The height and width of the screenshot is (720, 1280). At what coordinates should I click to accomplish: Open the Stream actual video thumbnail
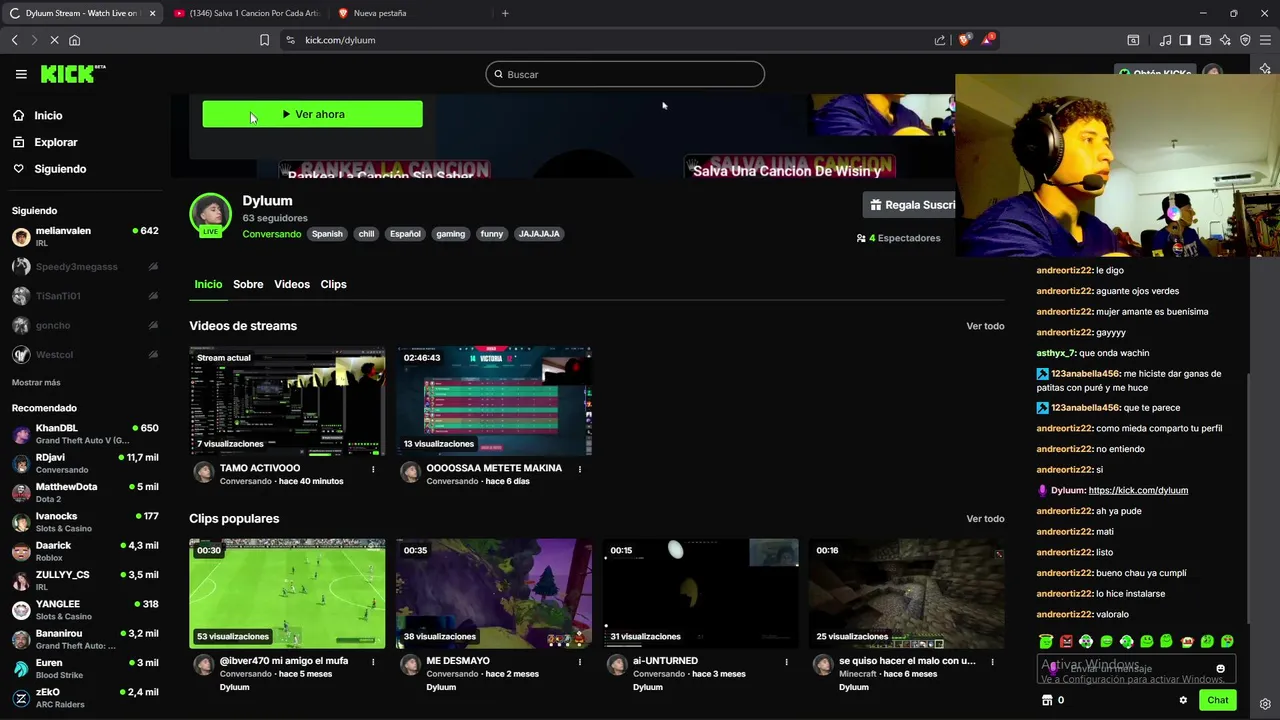287,401
